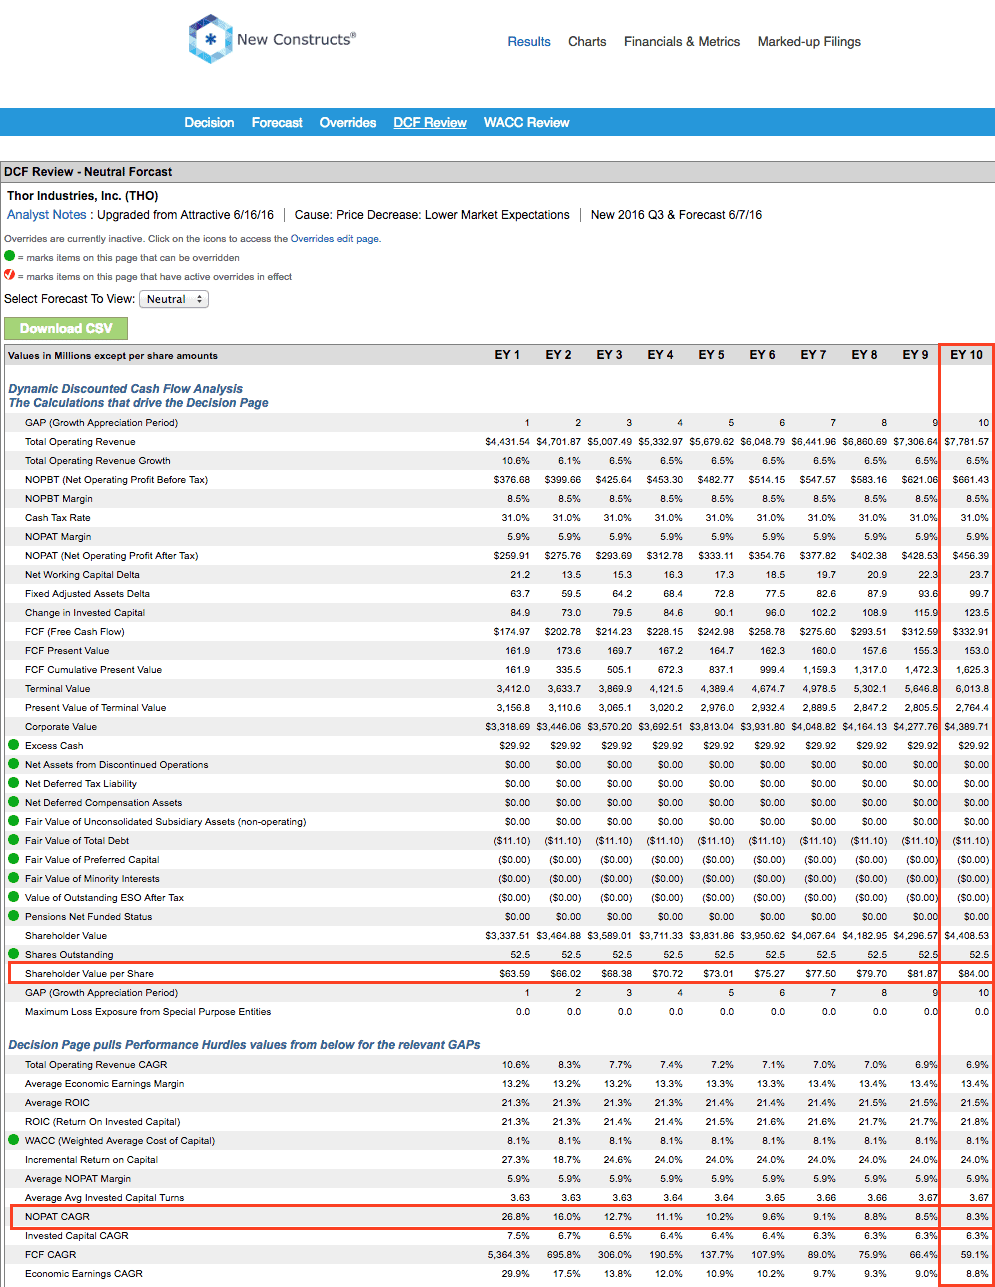Switch to the Overrides tab
This screenshot has height=1287, width=995.
(x=348, y=122)
